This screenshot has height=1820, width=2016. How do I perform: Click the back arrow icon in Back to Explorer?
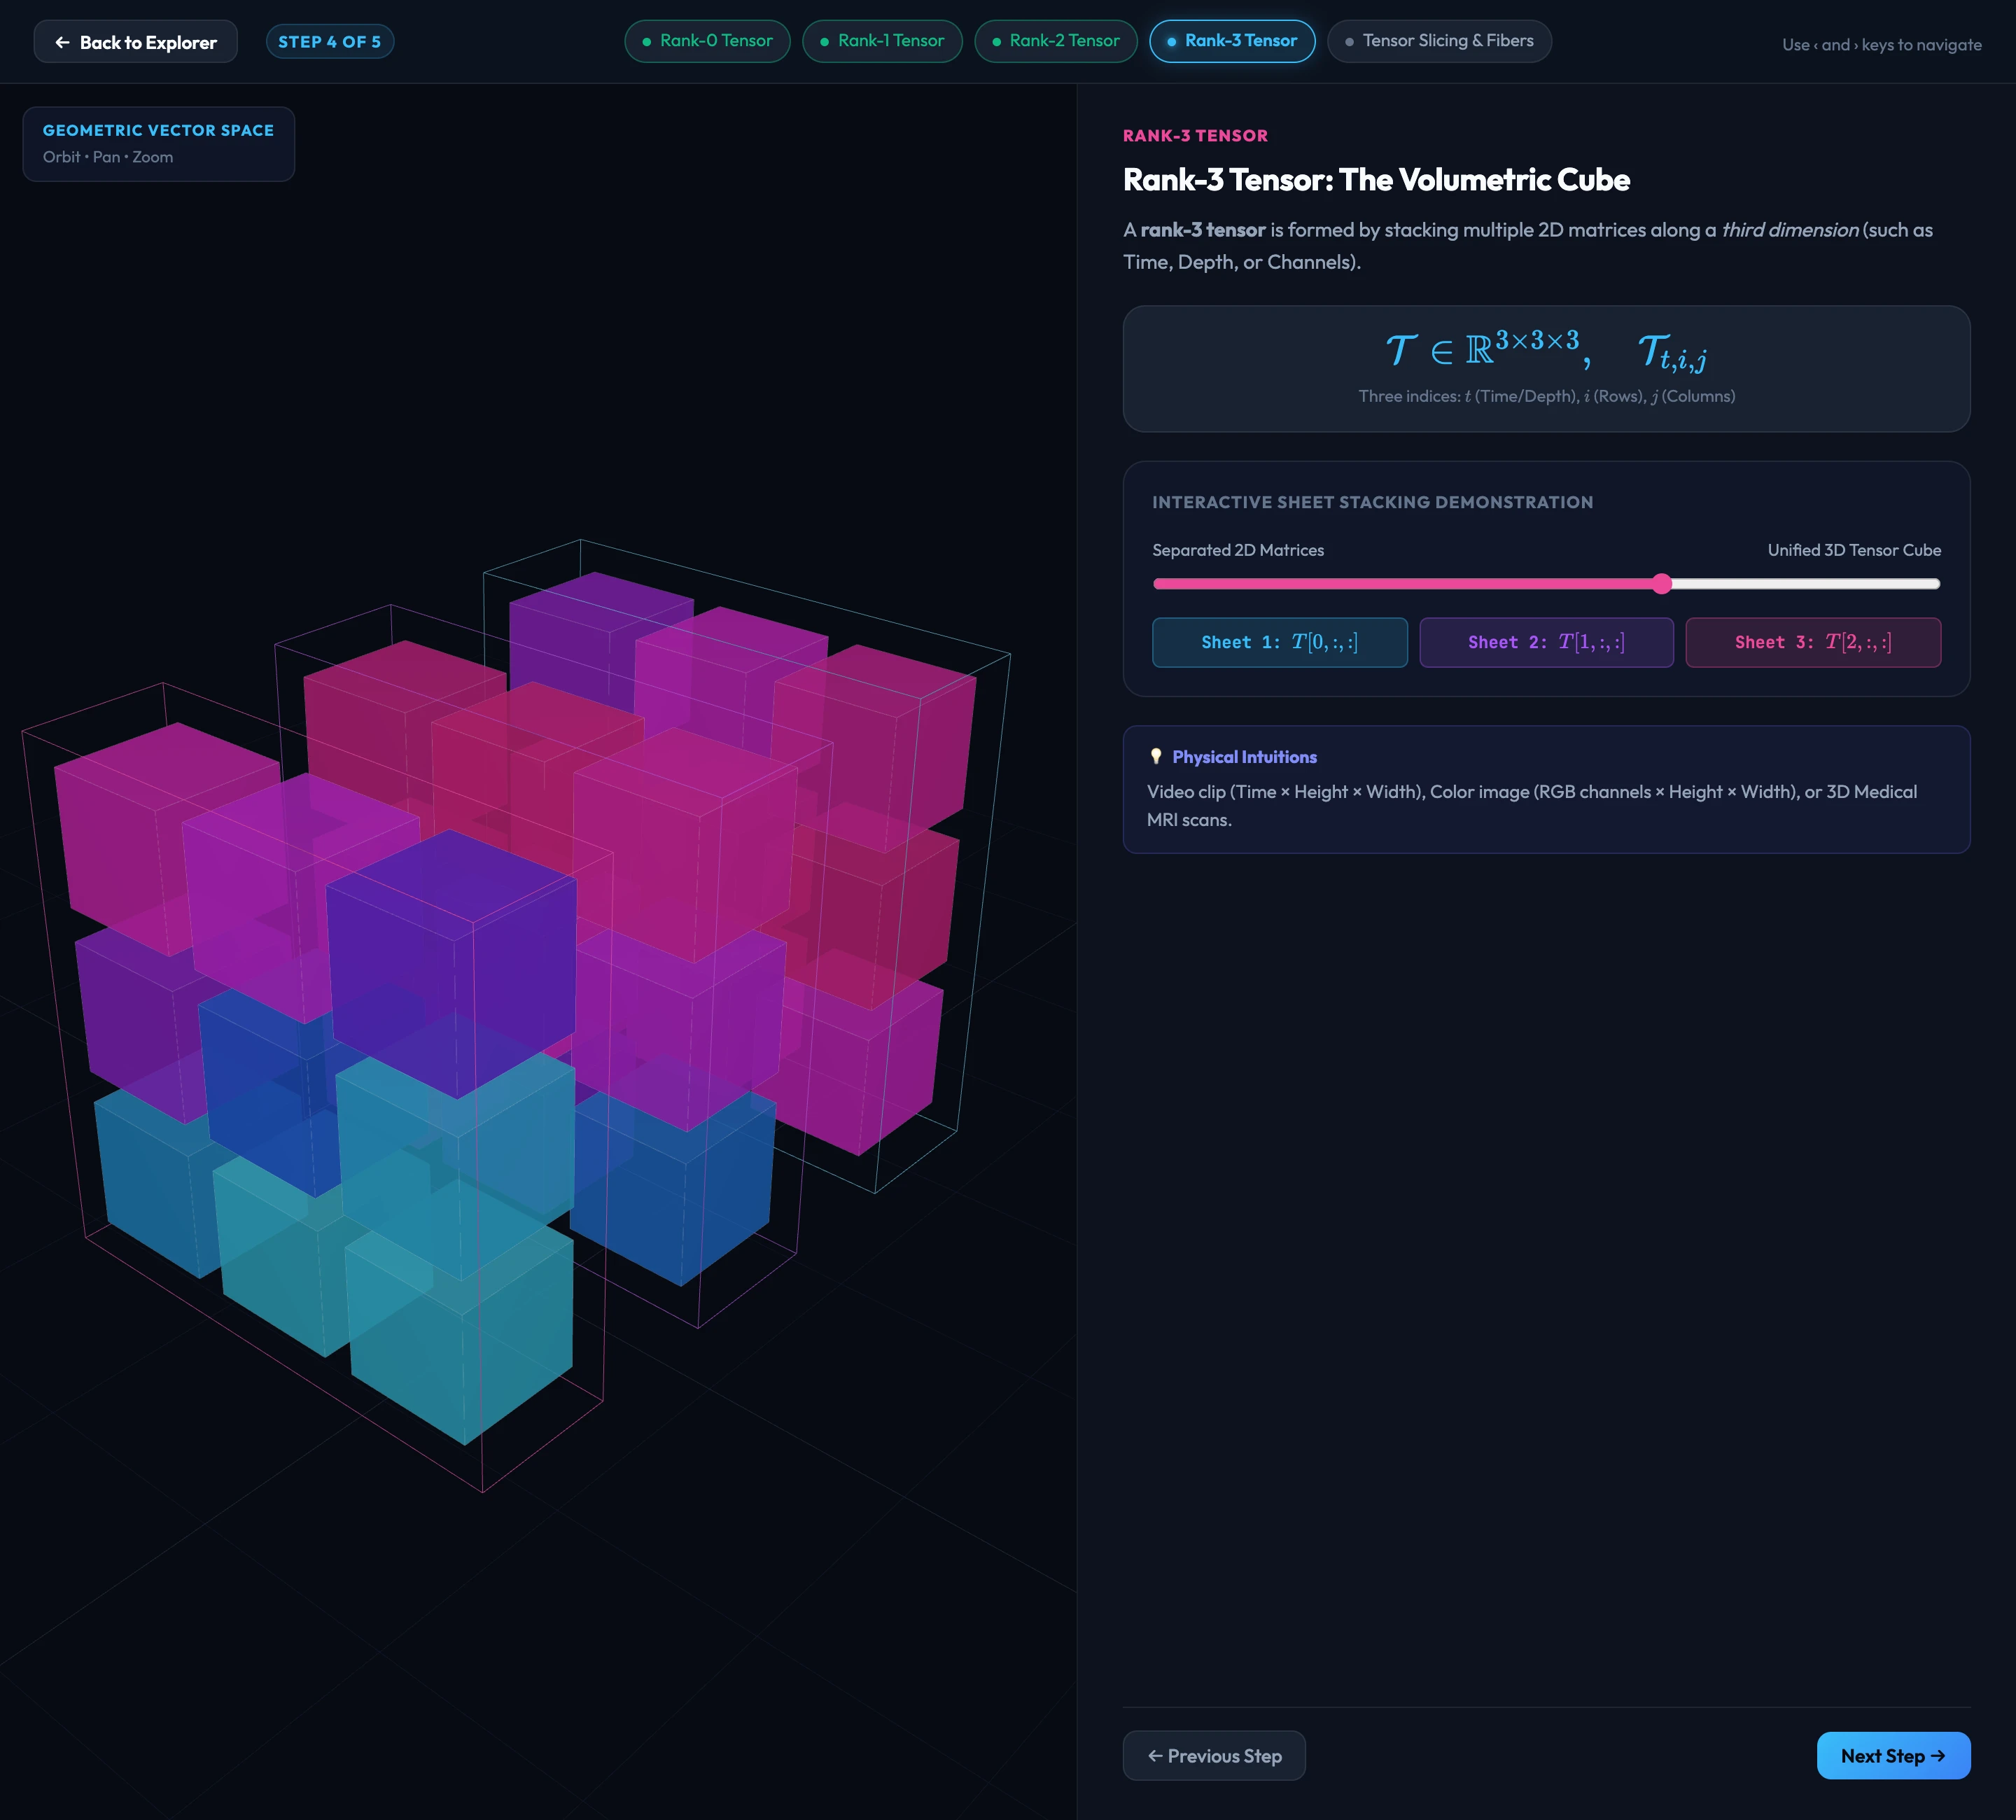click(62, 42)
